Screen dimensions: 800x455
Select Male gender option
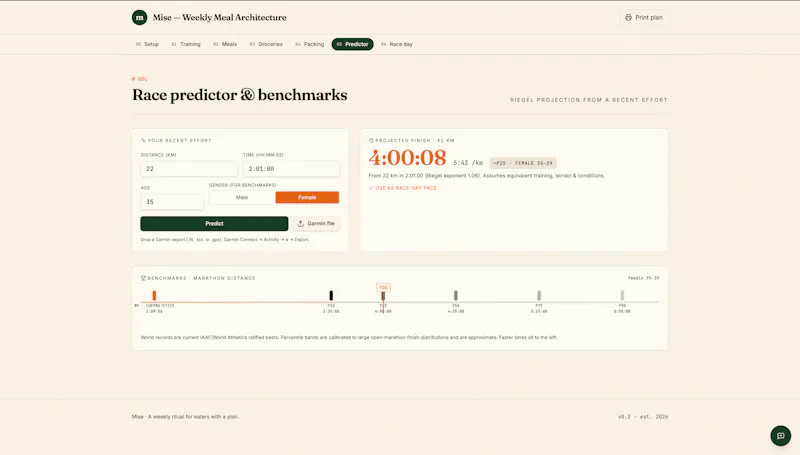pos(242,197)
